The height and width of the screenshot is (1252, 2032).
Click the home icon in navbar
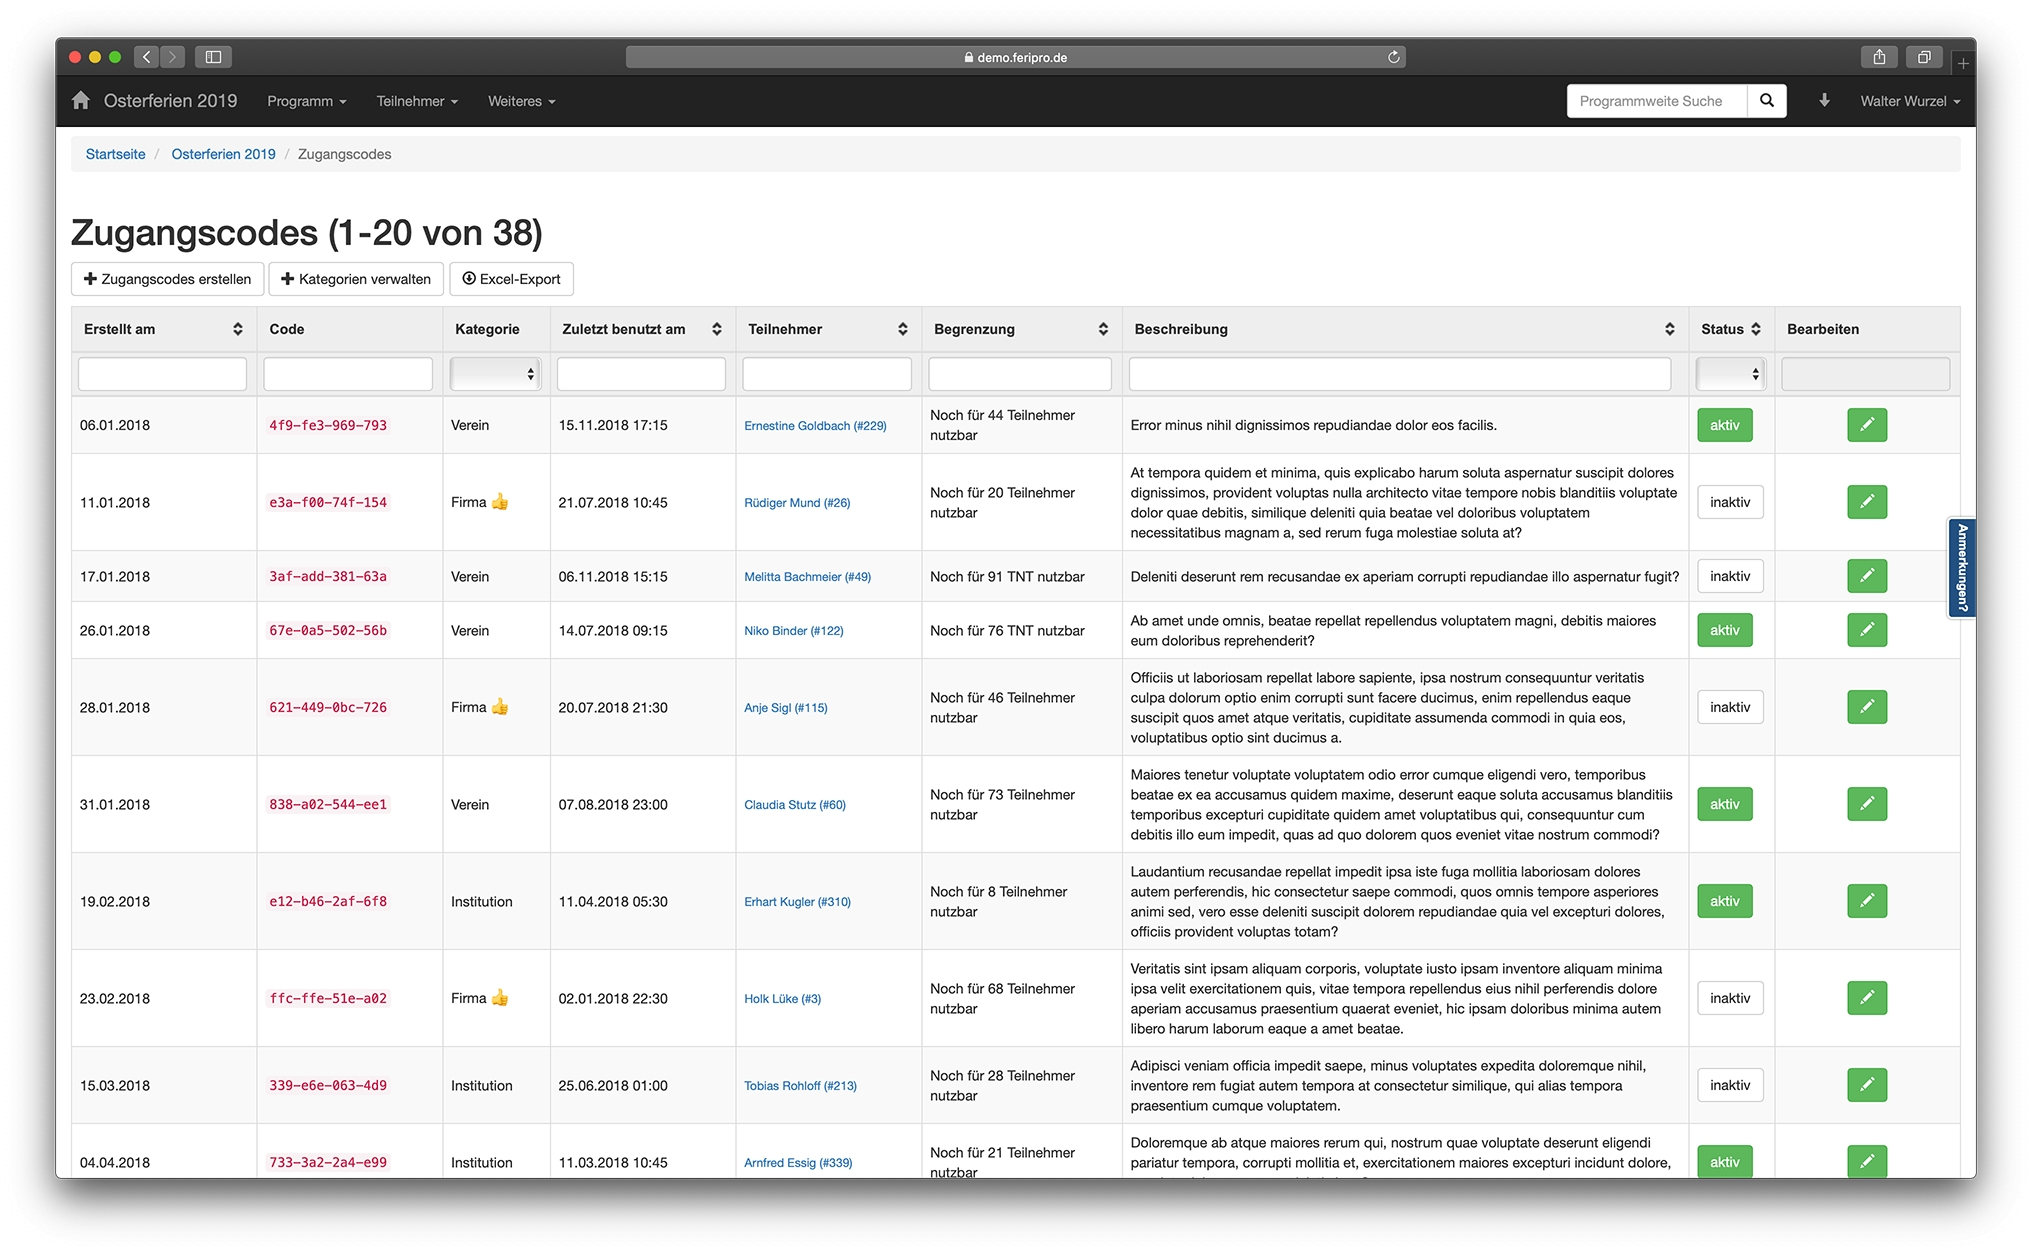pos(81,101)
